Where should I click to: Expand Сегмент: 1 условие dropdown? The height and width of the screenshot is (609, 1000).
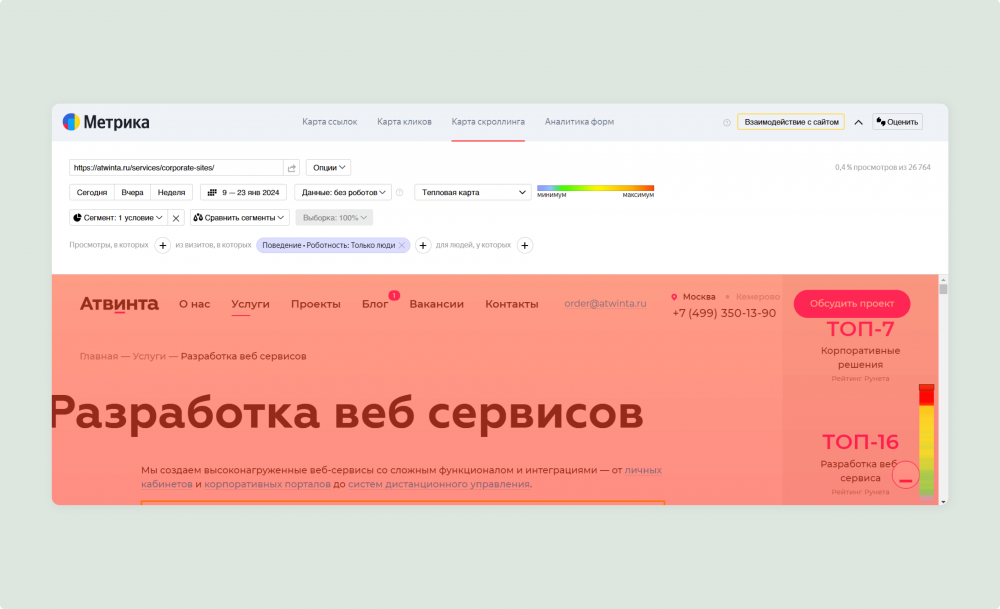(118, 218)
